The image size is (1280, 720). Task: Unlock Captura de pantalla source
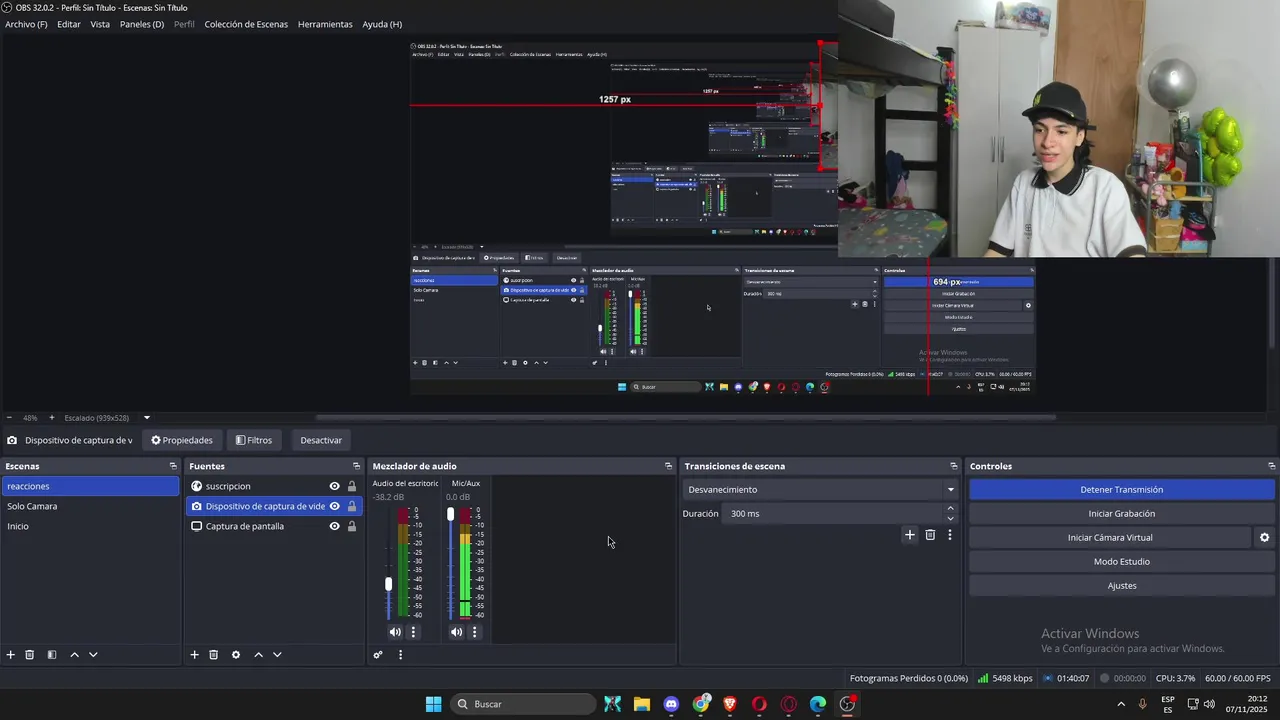pyautogui.click(x=352, y=526)
